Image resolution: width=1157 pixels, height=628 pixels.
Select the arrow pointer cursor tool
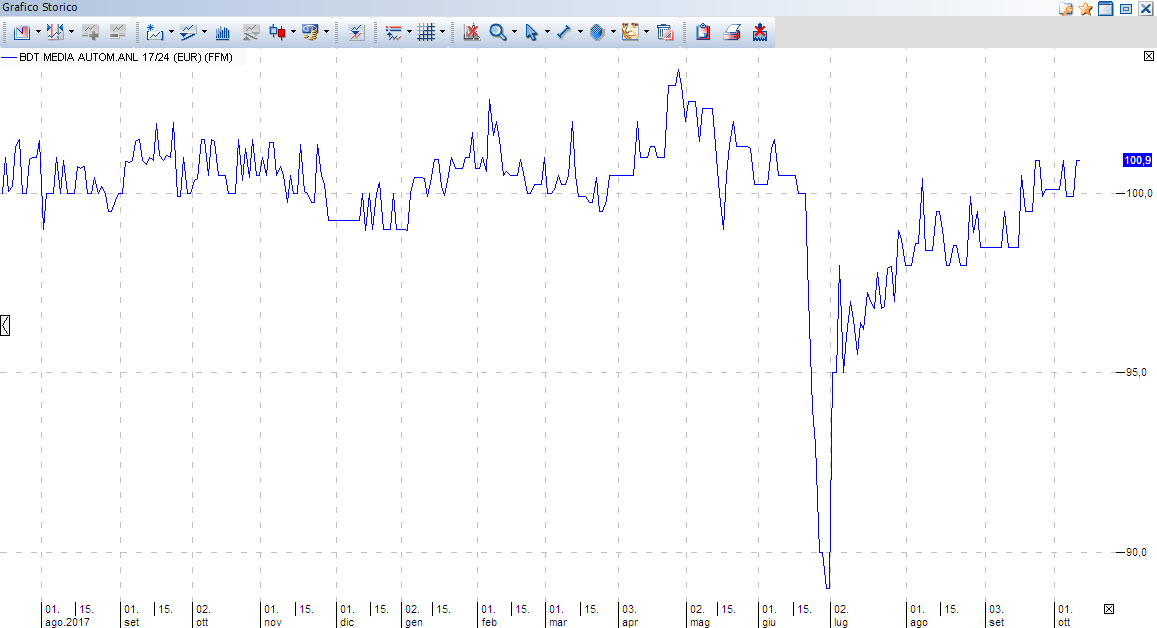[531, 32]
